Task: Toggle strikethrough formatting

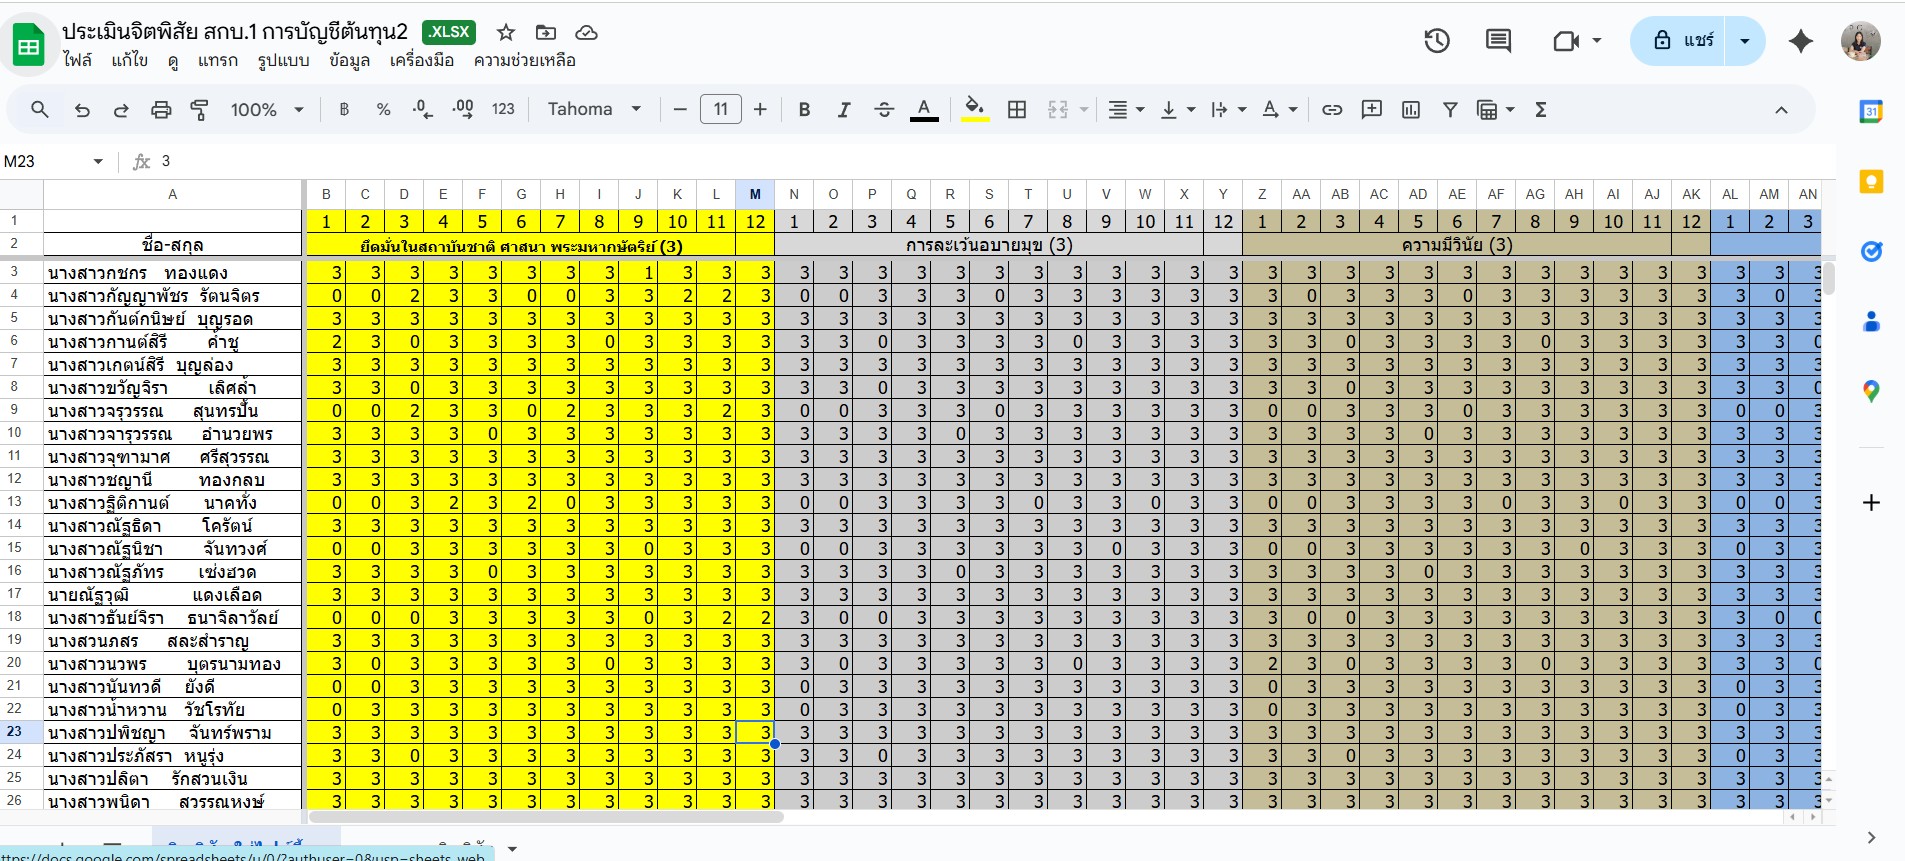Action: click(884, 110)
